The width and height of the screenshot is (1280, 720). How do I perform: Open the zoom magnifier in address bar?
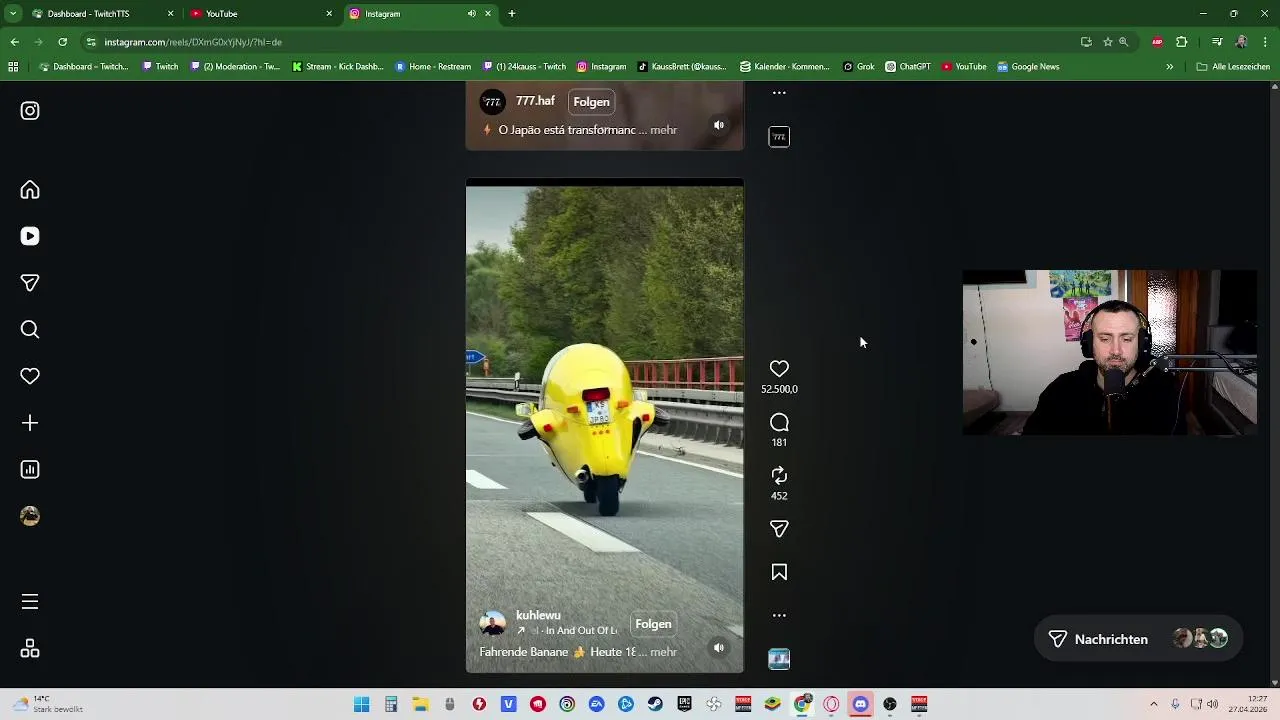[1124, 42]
